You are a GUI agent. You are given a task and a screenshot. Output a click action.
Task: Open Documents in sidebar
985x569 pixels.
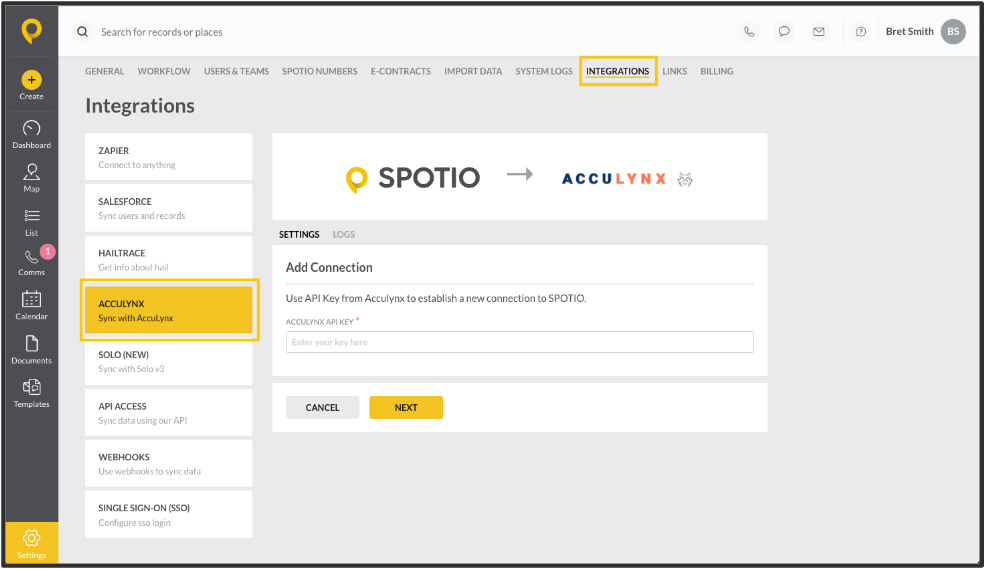[x=31, y=350]
